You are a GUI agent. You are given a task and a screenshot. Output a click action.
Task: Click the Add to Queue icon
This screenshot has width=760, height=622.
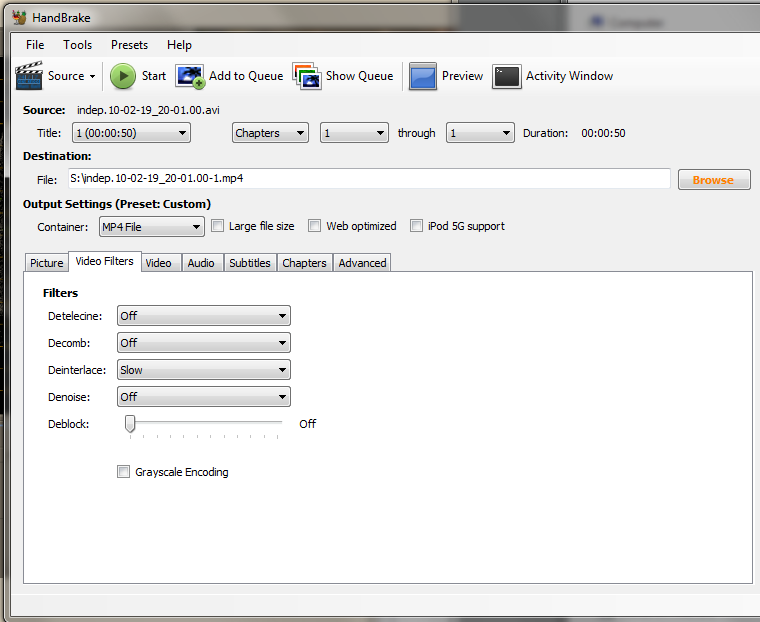point(190,76)
